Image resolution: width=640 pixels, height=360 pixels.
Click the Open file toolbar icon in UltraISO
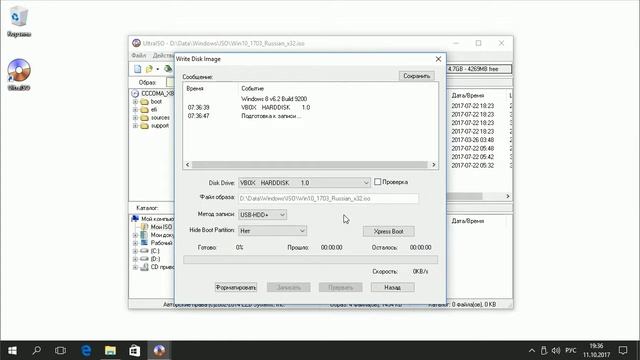(x=149, y=69)
